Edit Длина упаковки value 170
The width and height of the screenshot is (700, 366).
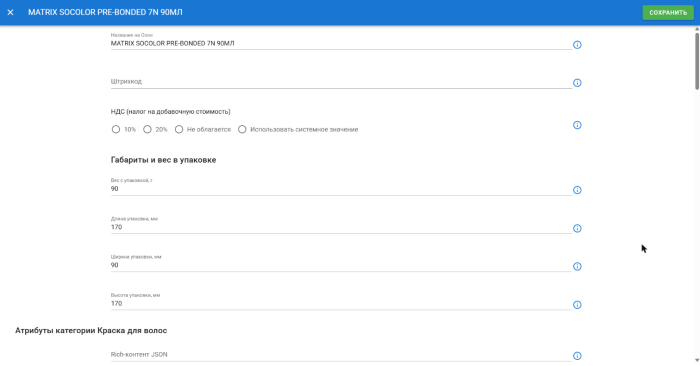tap(341, 227)
